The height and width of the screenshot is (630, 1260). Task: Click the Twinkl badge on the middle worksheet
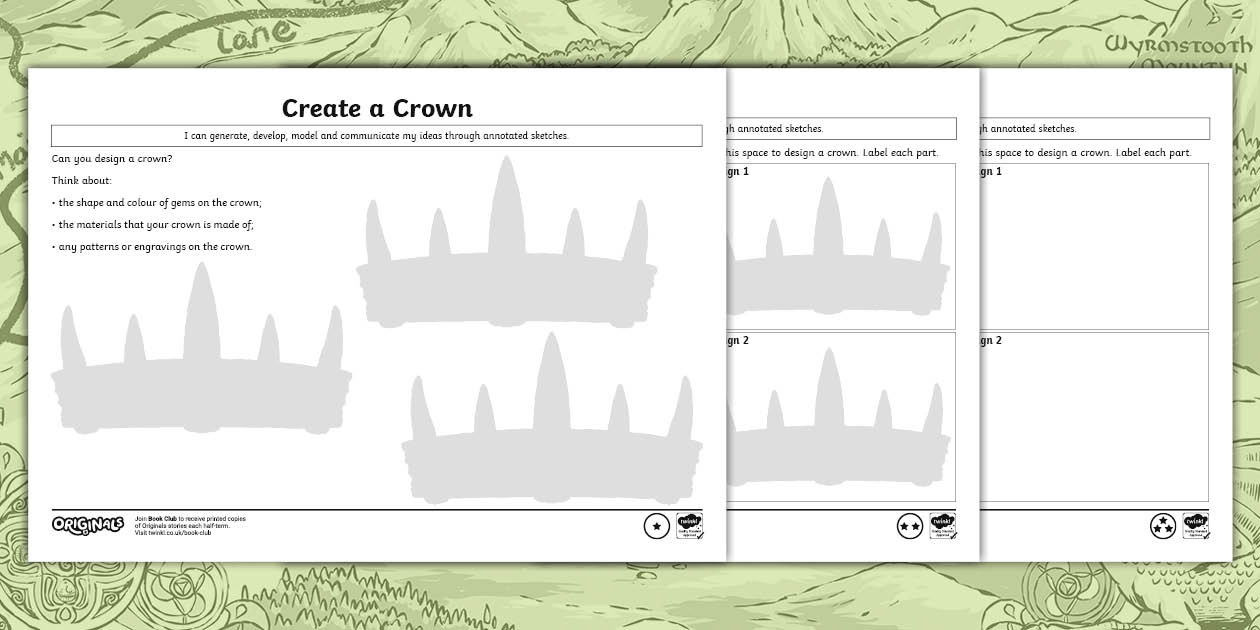click(942, 525)
